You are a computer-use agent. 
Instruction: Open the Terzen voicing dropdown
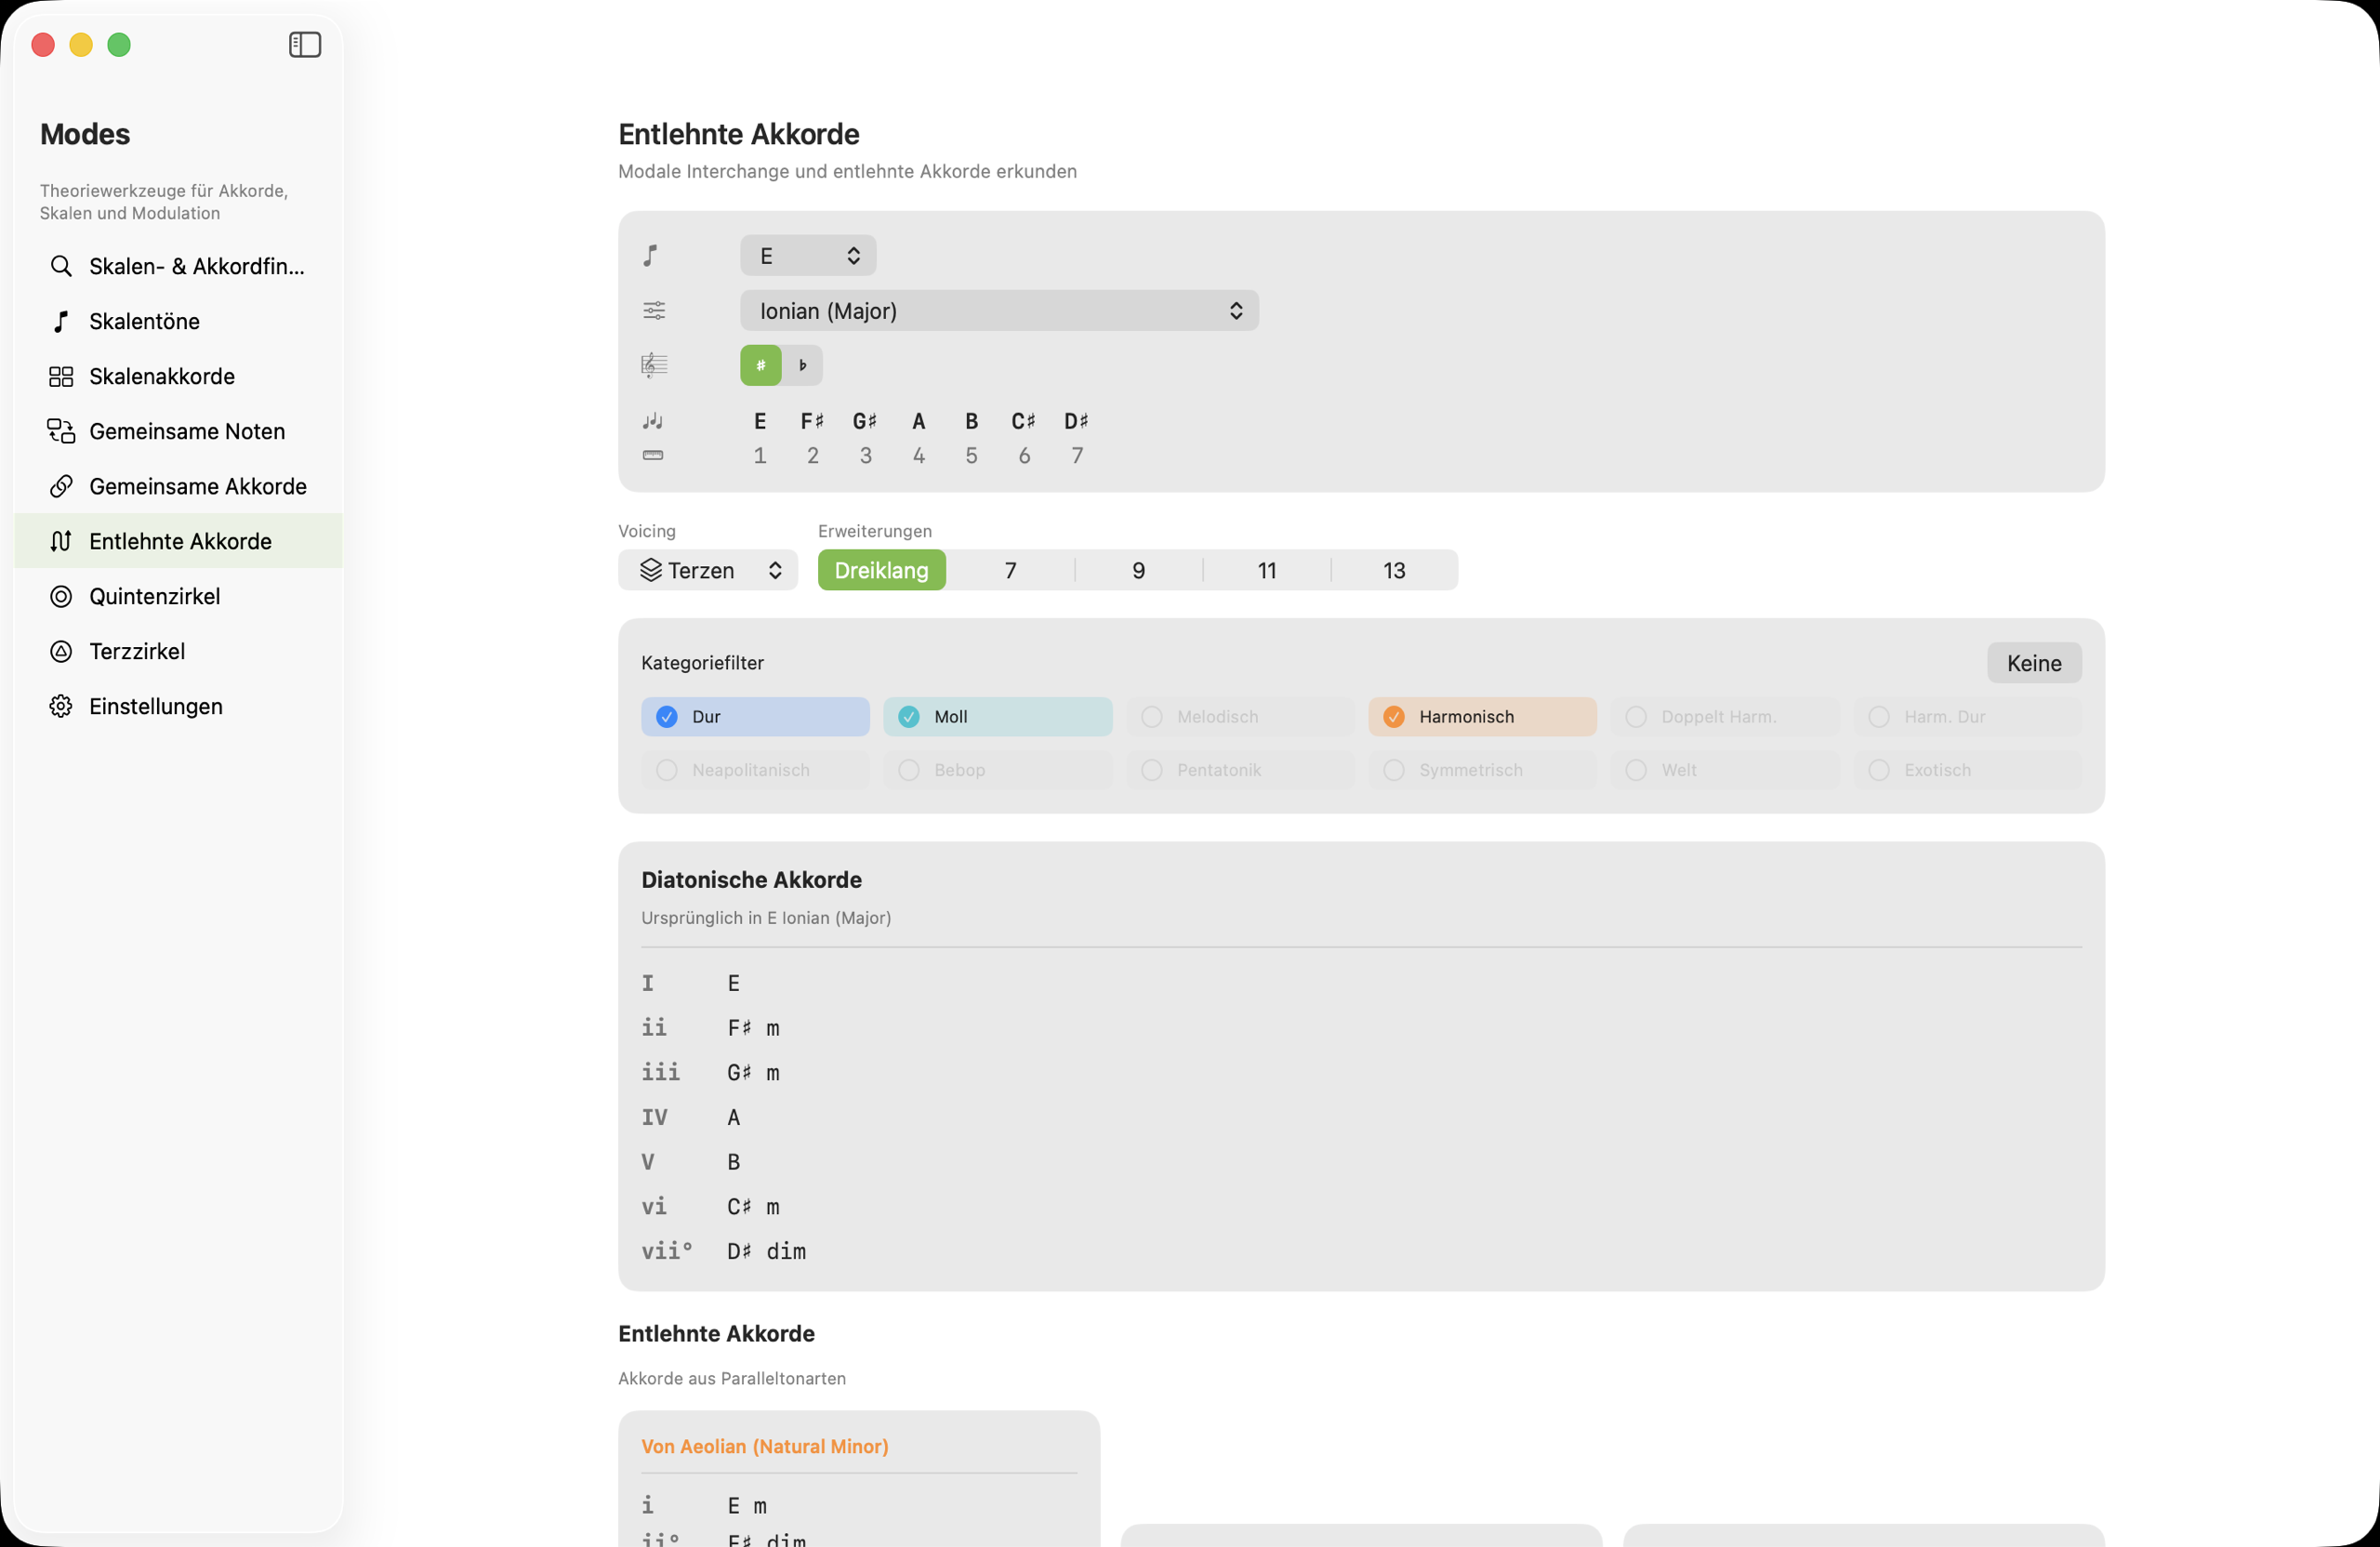pos(708,570)
